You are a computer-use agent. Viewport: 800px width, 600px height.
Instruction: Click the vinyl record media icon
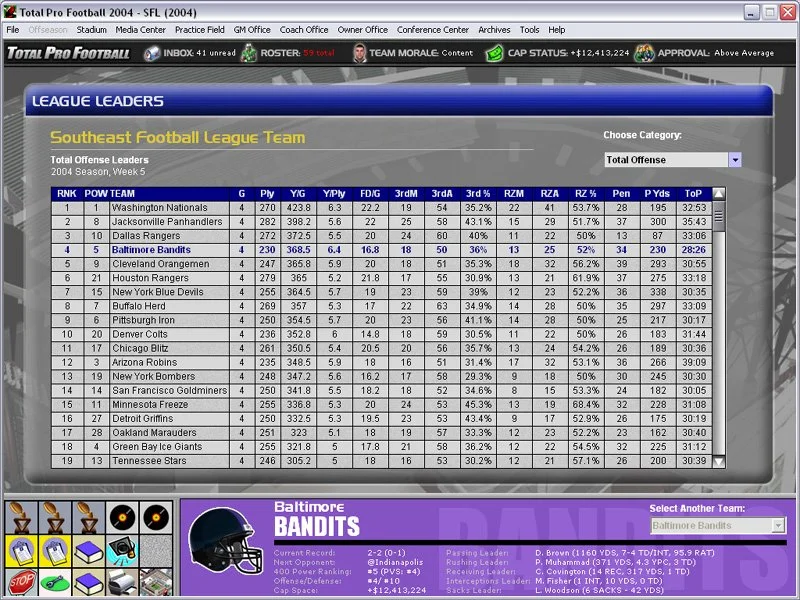coord(123,516)
